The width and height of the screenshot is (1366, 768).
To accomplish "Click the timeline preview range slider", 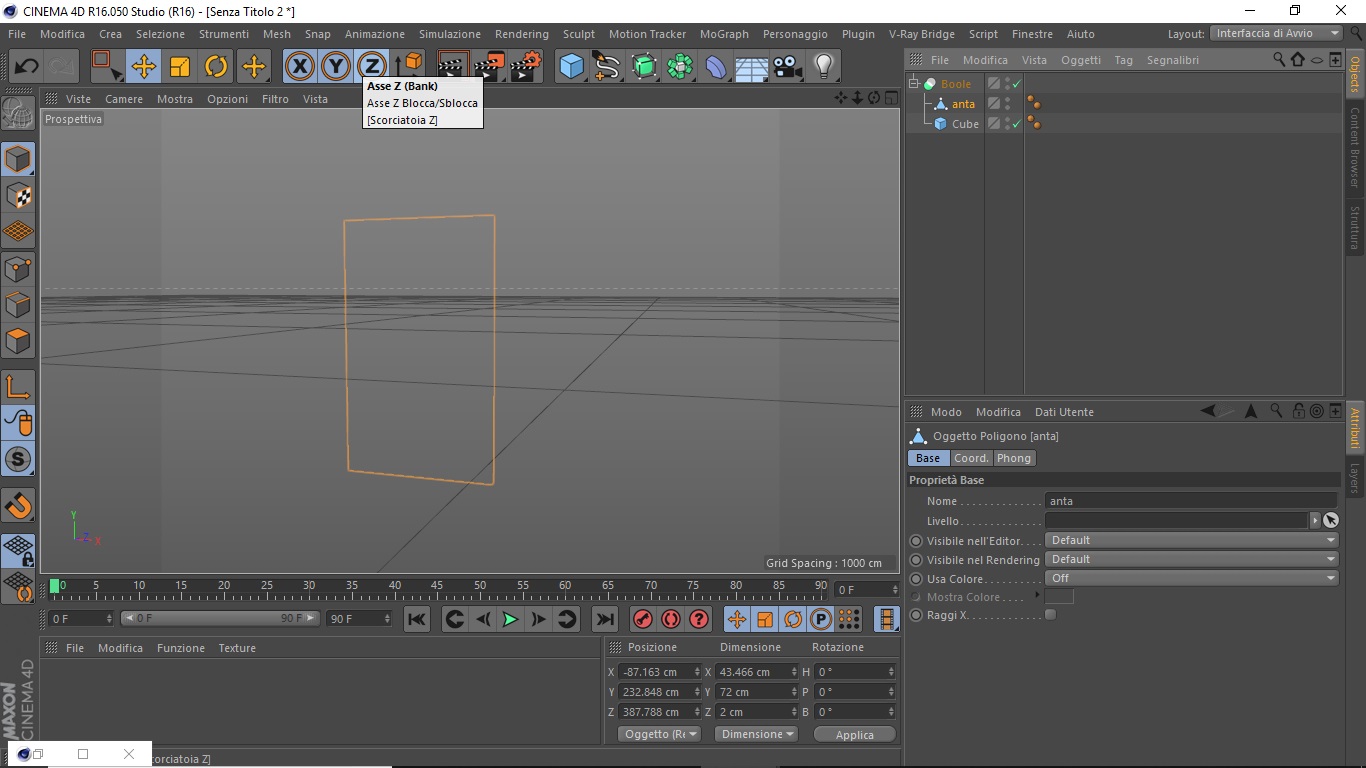I will pos(220,619).
